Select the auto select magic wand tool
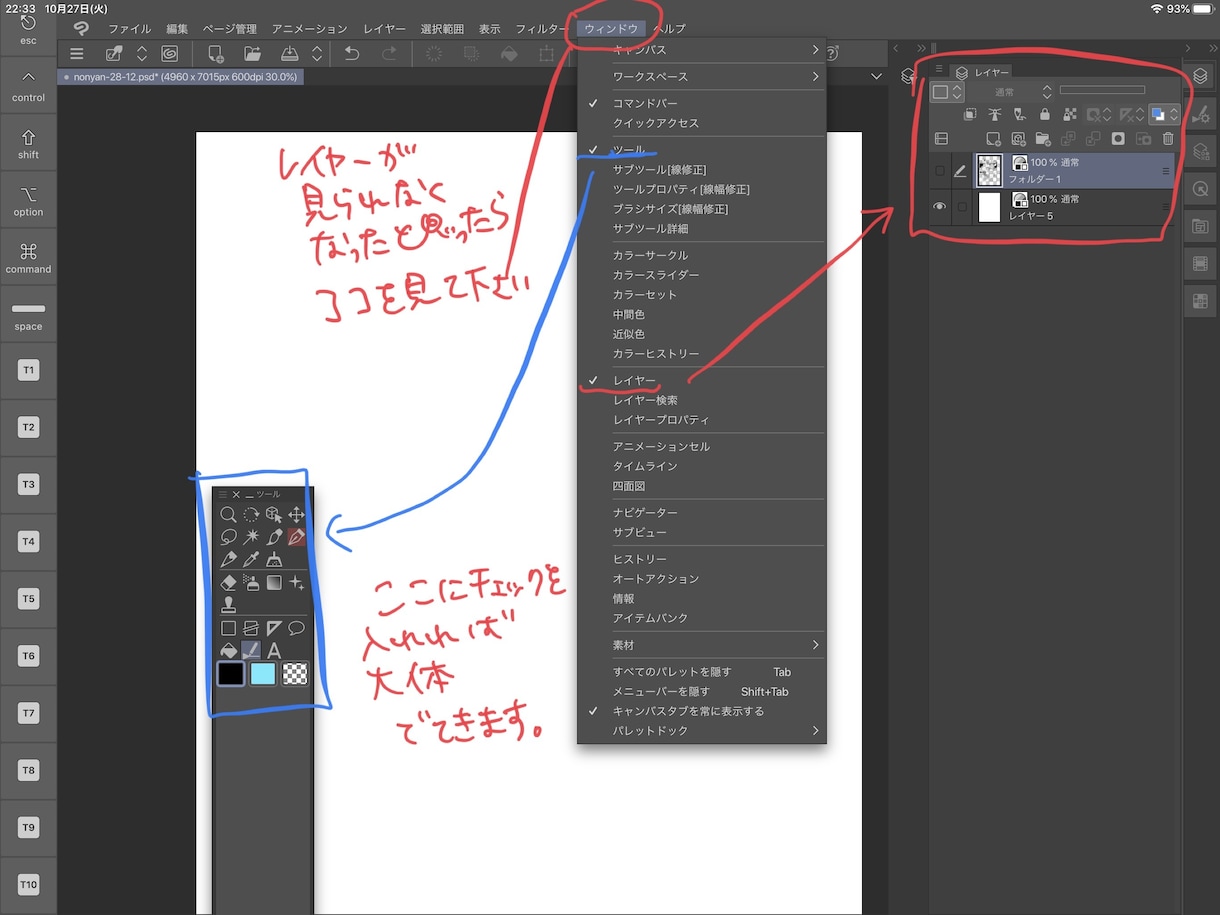Screen dimensions: 1220x915 pos(251,537)
